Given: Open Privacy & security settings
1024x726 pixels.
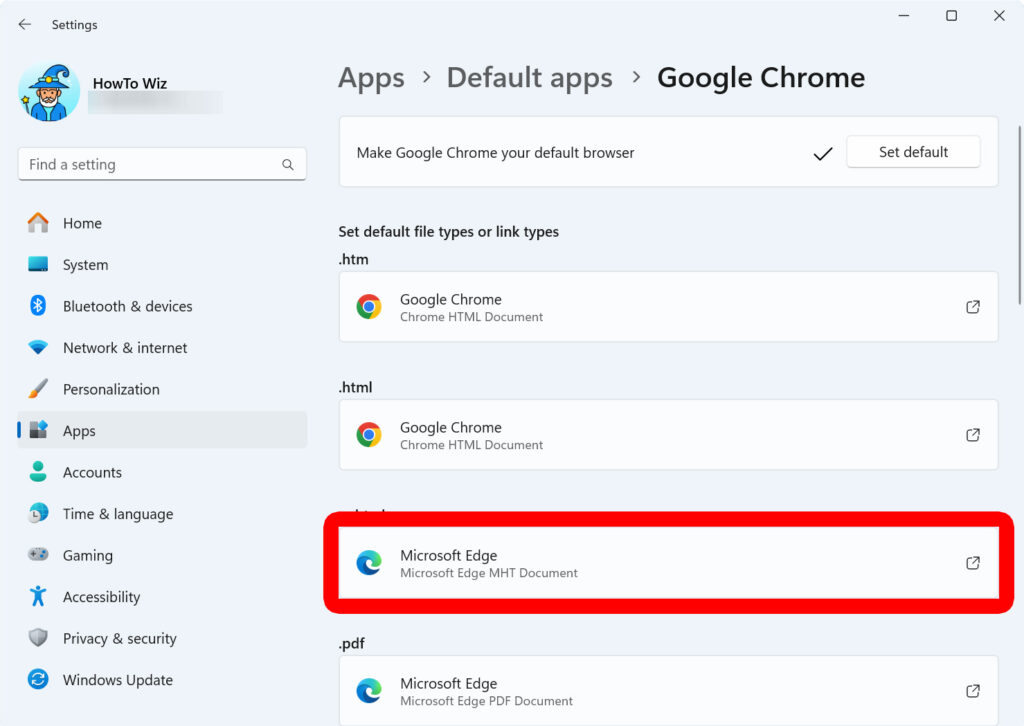Looking at the screenshot, I should pos(119,638).
